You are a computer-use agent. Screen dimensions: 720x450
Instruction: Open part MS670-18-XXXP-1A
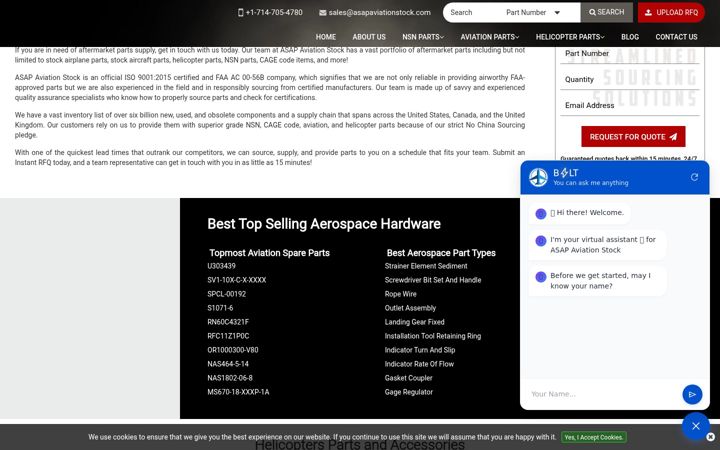[238, 392]
